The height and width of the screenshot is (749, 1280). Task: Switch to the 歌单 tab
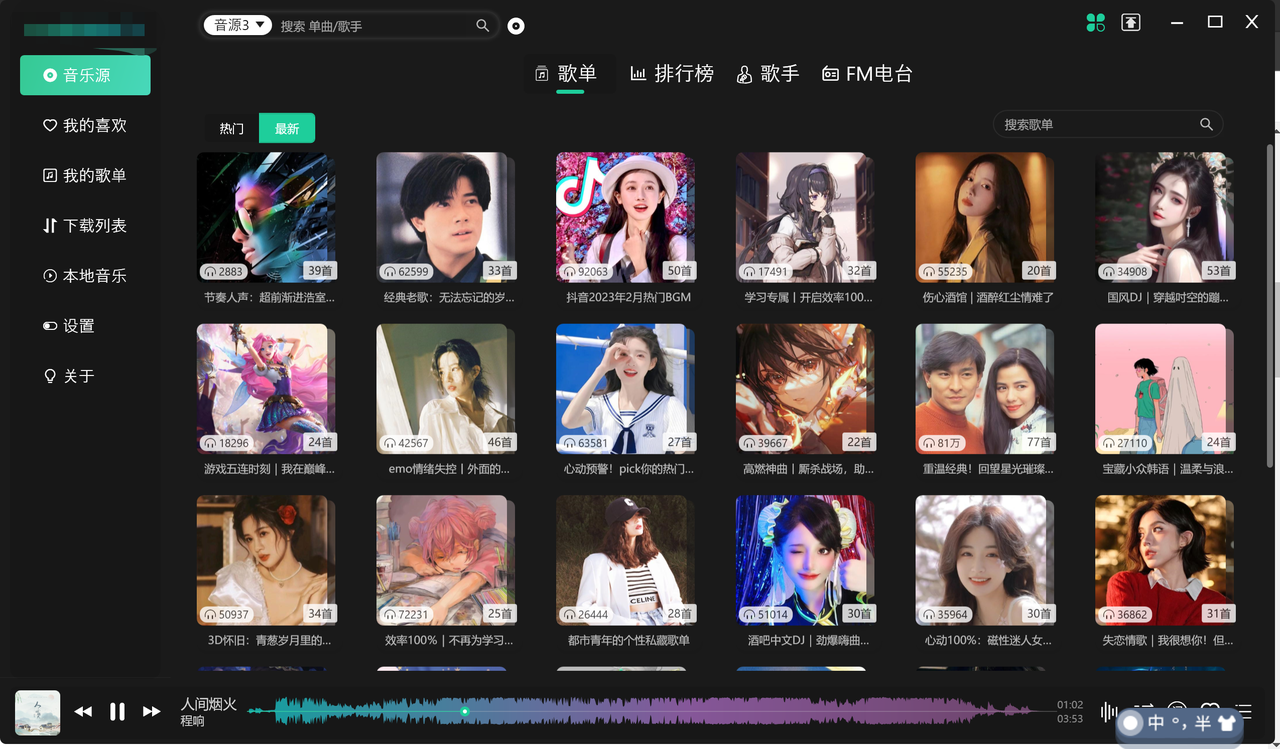566,73
